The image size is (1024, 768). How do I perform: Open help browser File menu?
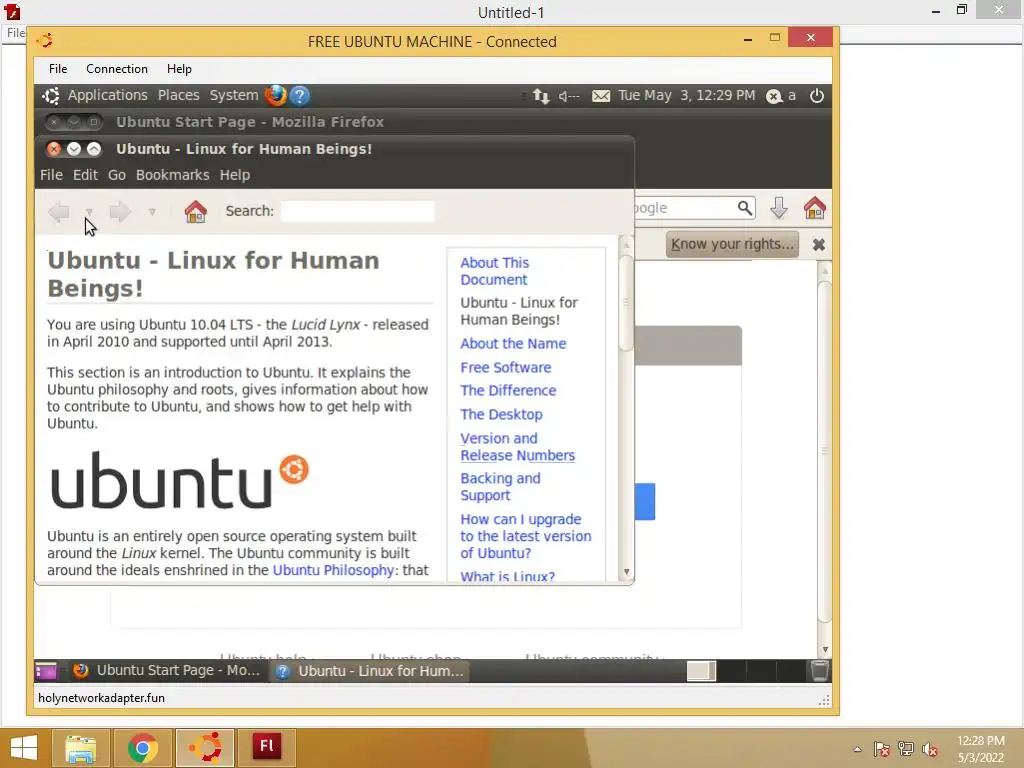[x=52, y=175]
